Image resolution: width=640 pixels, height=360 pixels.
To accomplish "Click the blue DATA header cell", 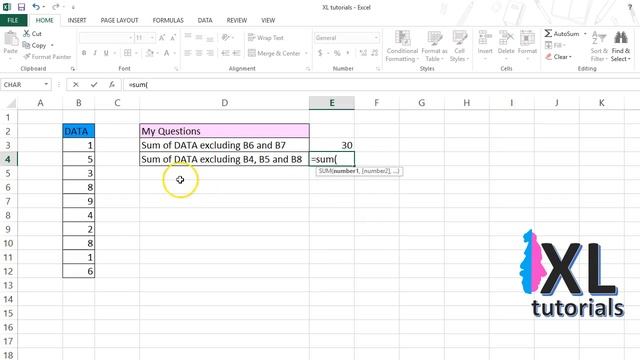I will point(79,131).
